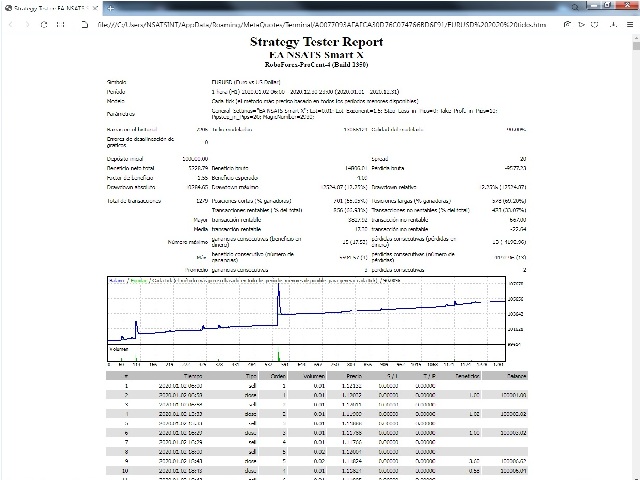Click the send arrow icon in address bar
This screenshot has height=480, width=640.
coord(581,24)
